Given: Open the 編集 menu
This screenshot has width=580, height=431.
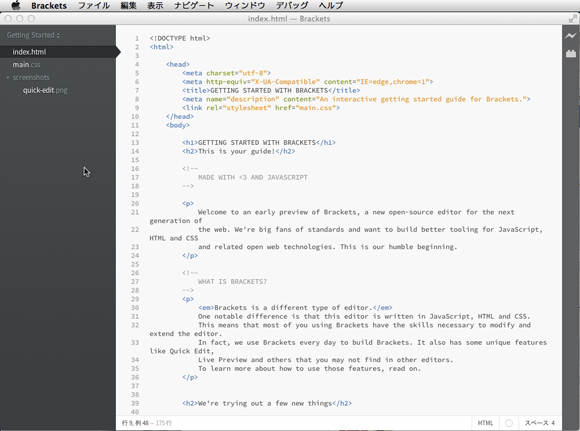Looking at the screenshot, I should pos(128,6).
